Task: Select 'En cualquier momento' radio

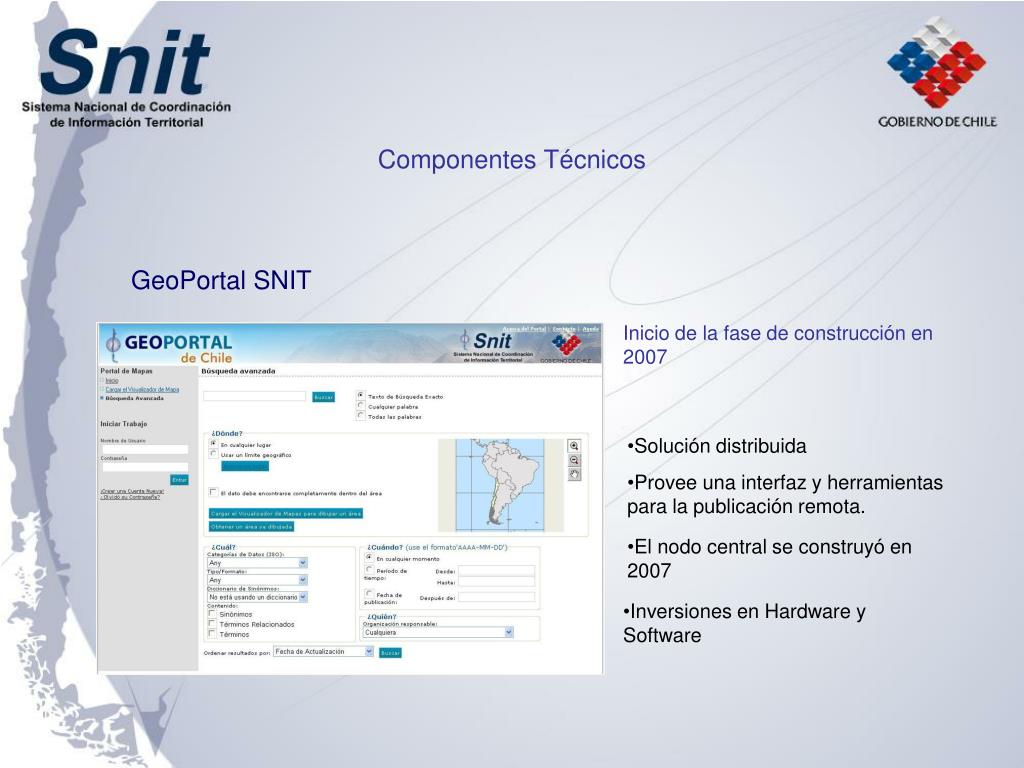Action: pyautogui.click(x=369, y=558)
